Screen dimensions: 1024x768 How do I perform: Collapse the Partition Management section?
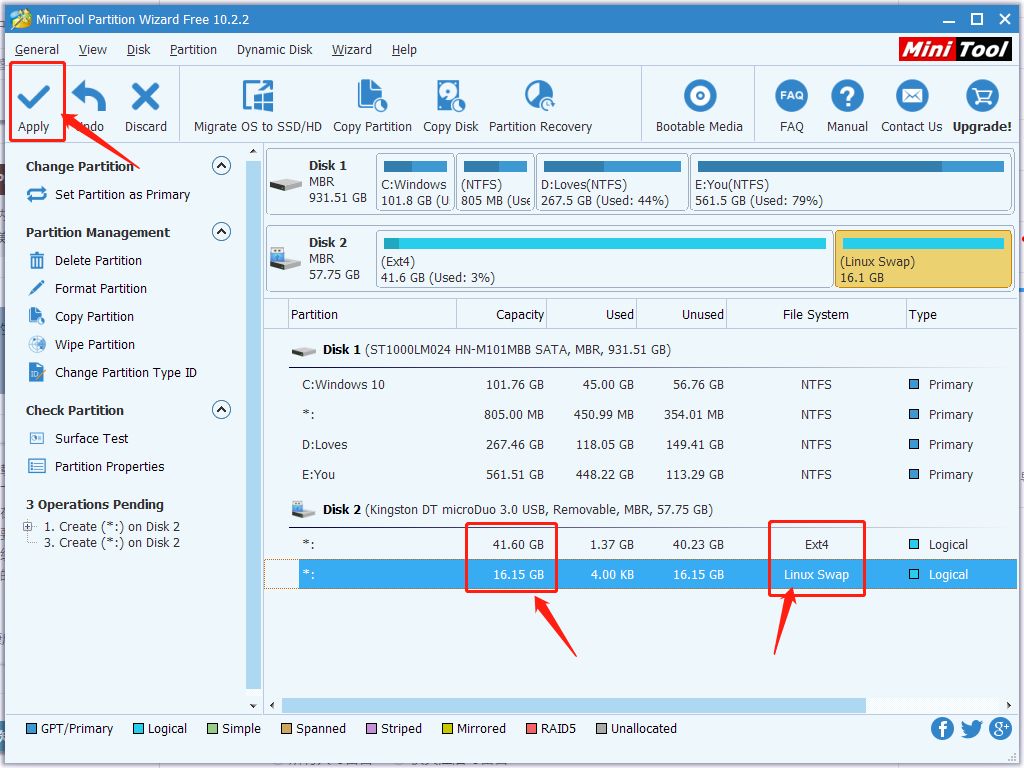click(x=221, y=232)
